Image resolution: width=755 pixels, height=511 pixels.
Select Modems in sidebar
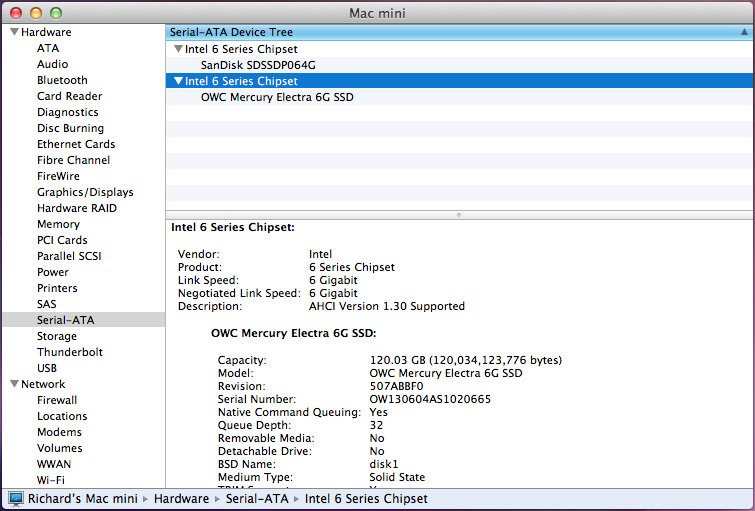[59, 432]
